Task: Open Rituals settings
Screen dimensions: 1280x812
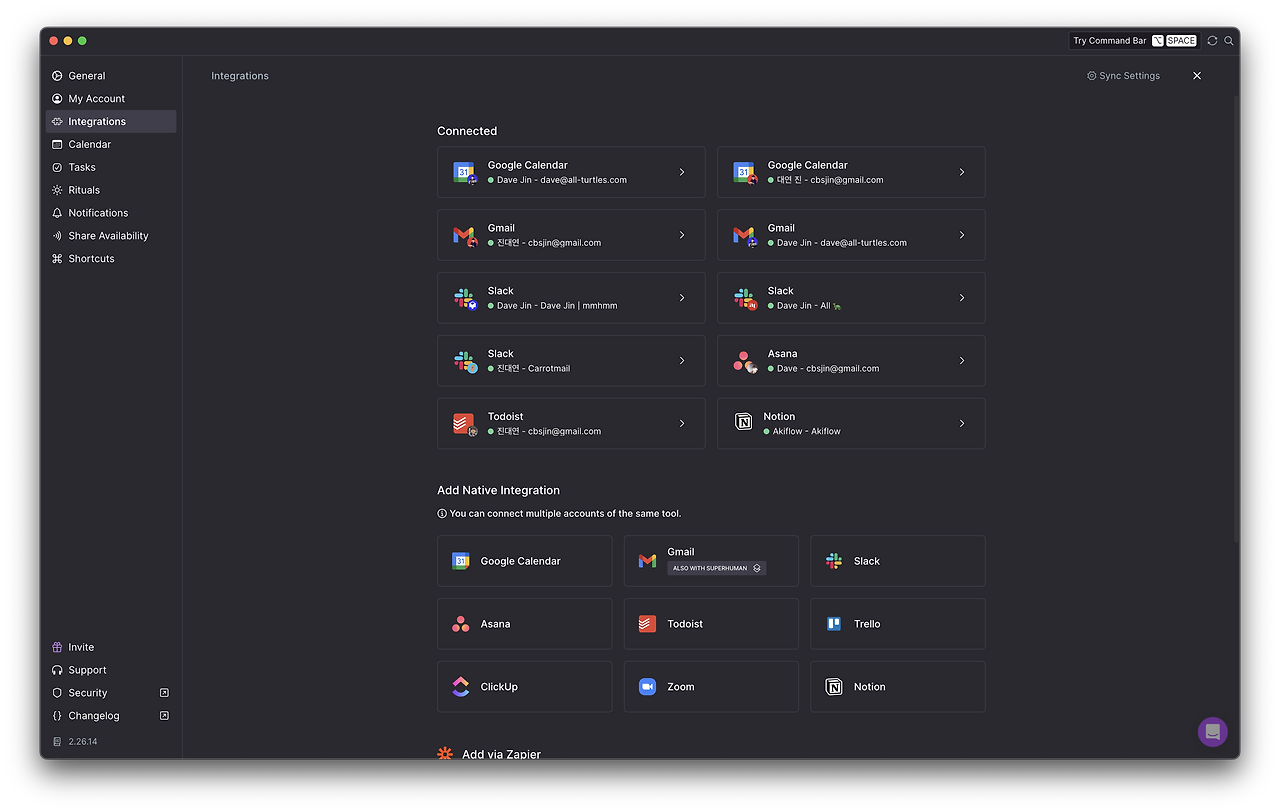Action: (111, 190)
